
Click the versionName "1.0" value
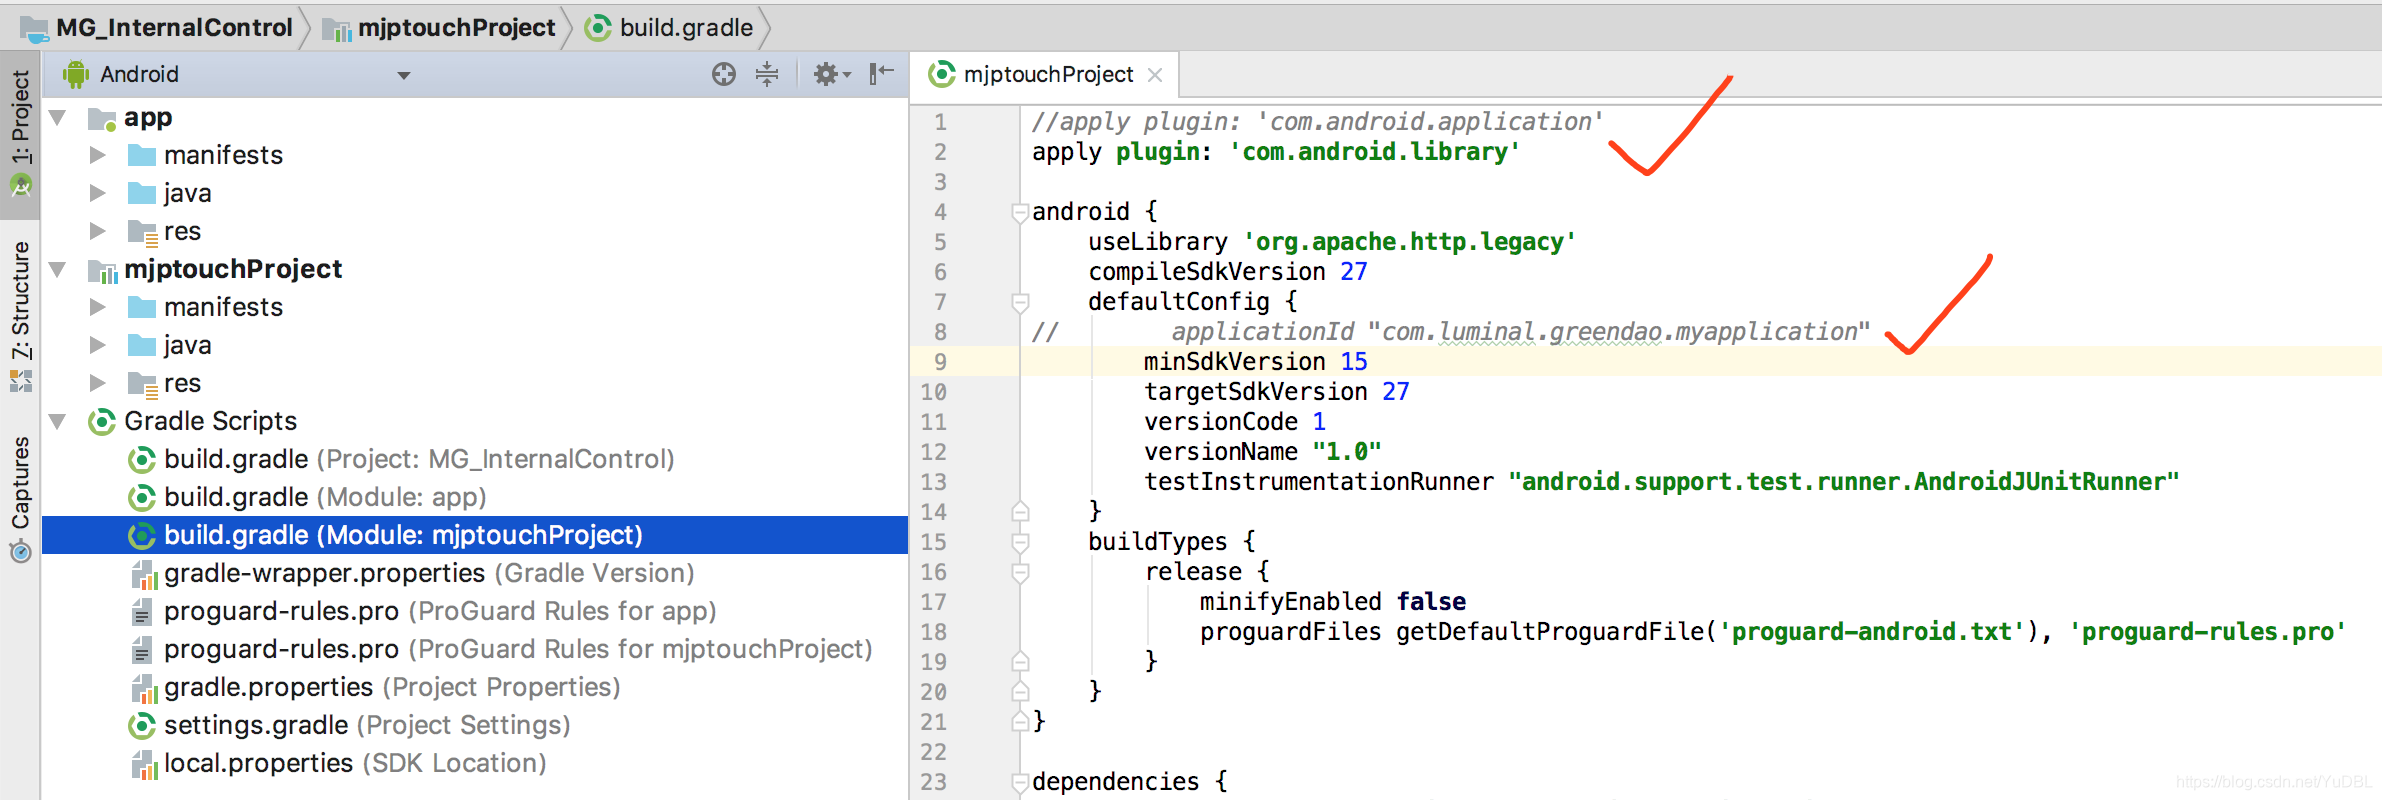(1347, 452)
